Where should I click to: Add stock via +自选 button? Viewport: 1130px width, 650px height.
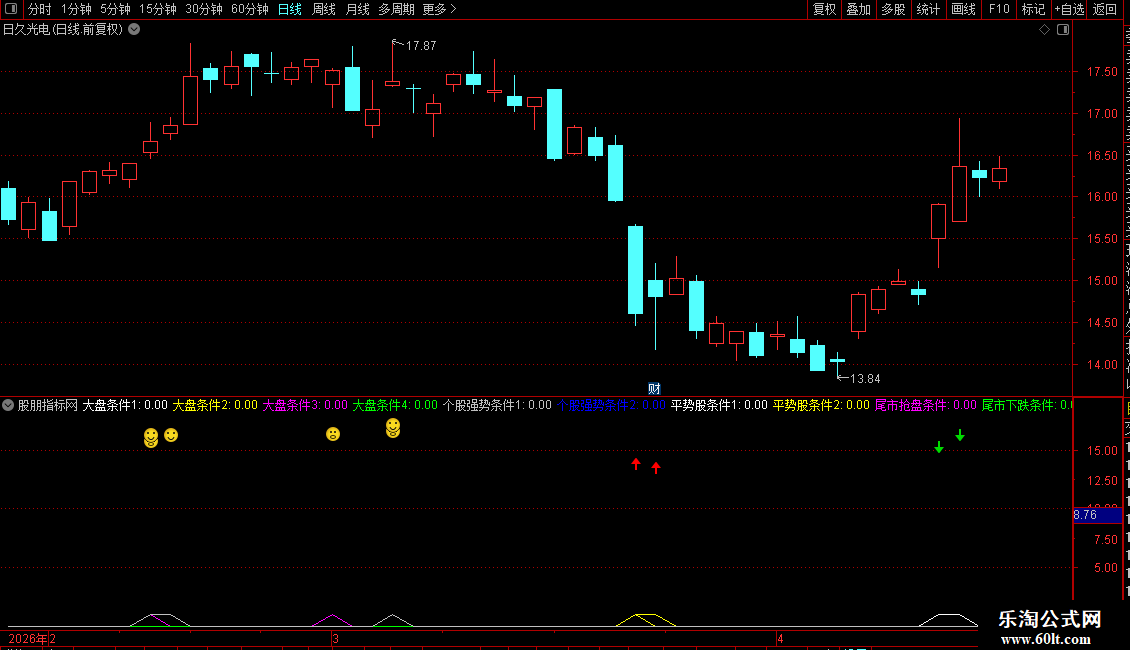click(1069, 9)
